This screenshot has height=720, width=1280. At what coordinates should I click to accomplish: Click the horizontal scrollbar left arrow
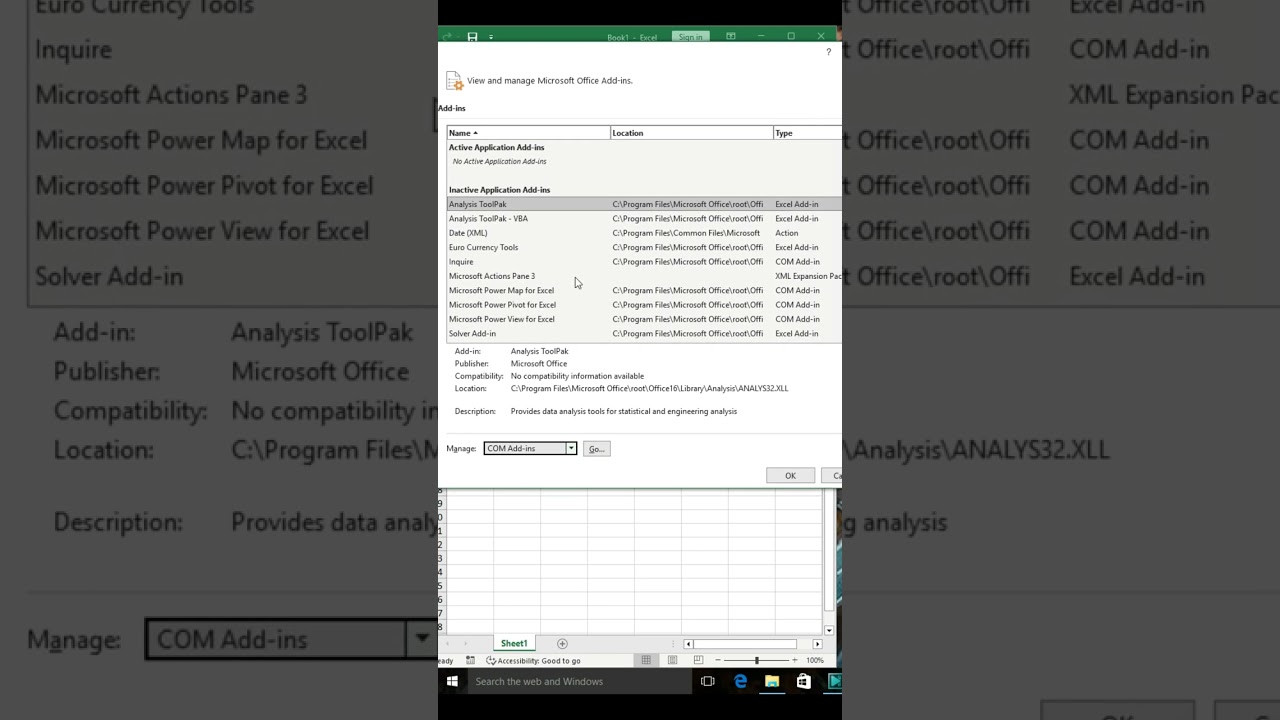click(688, 644)
